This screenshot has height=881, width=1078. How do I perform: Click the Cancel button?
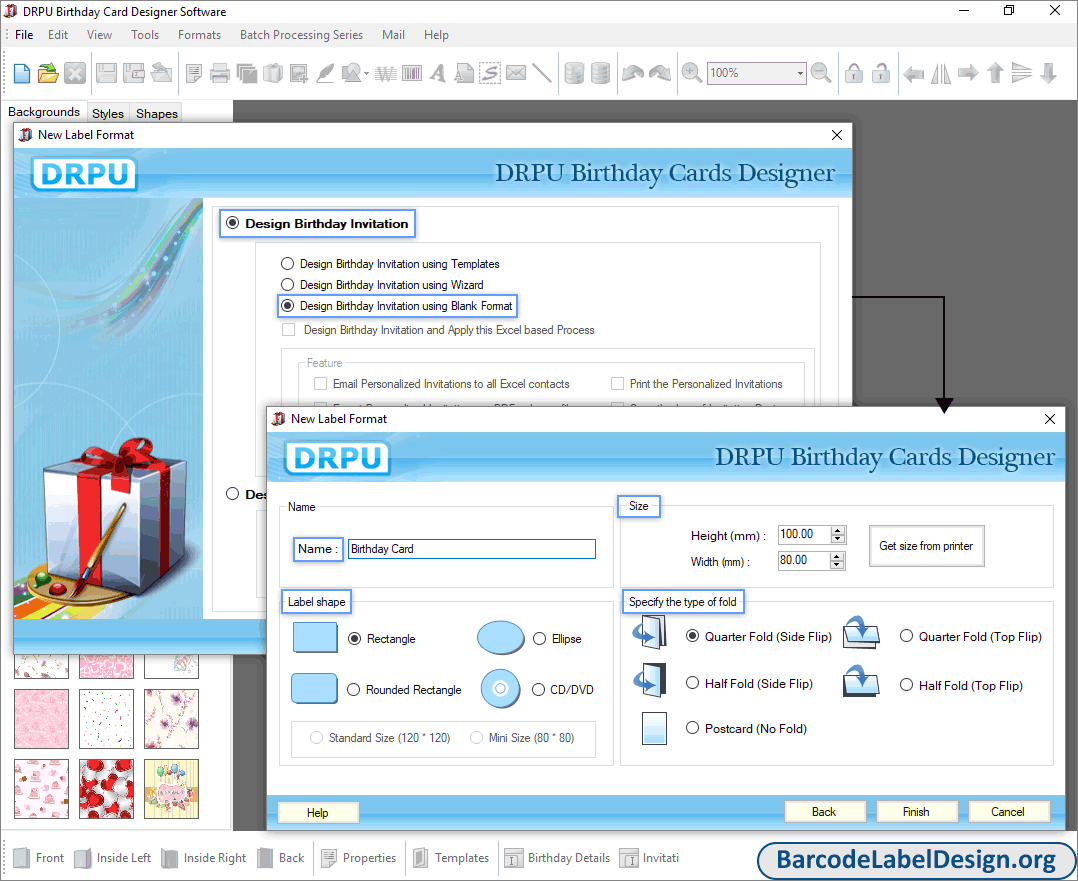[x=1008, y=812]
